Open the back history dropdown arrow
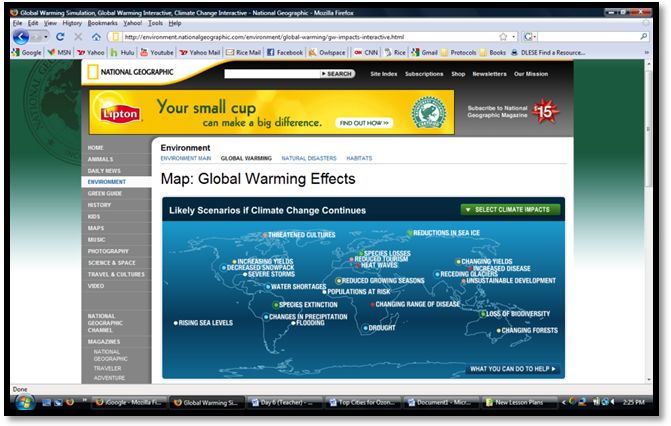671x426 pixels. (x=45, y=37)
